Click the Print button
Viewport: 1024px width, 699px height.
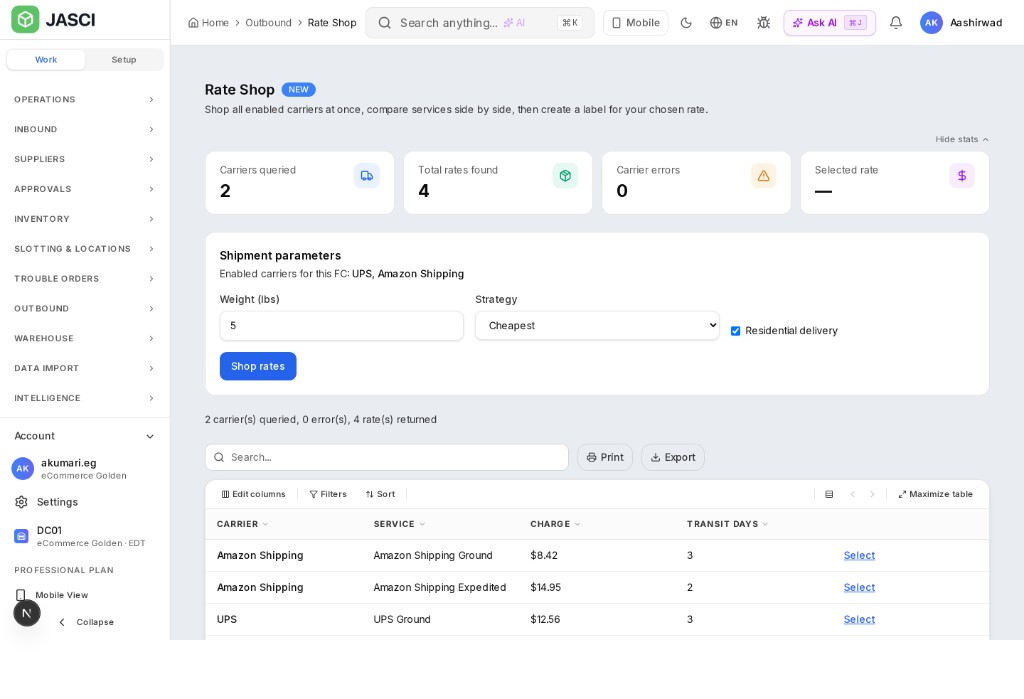(x=605, y=457)
